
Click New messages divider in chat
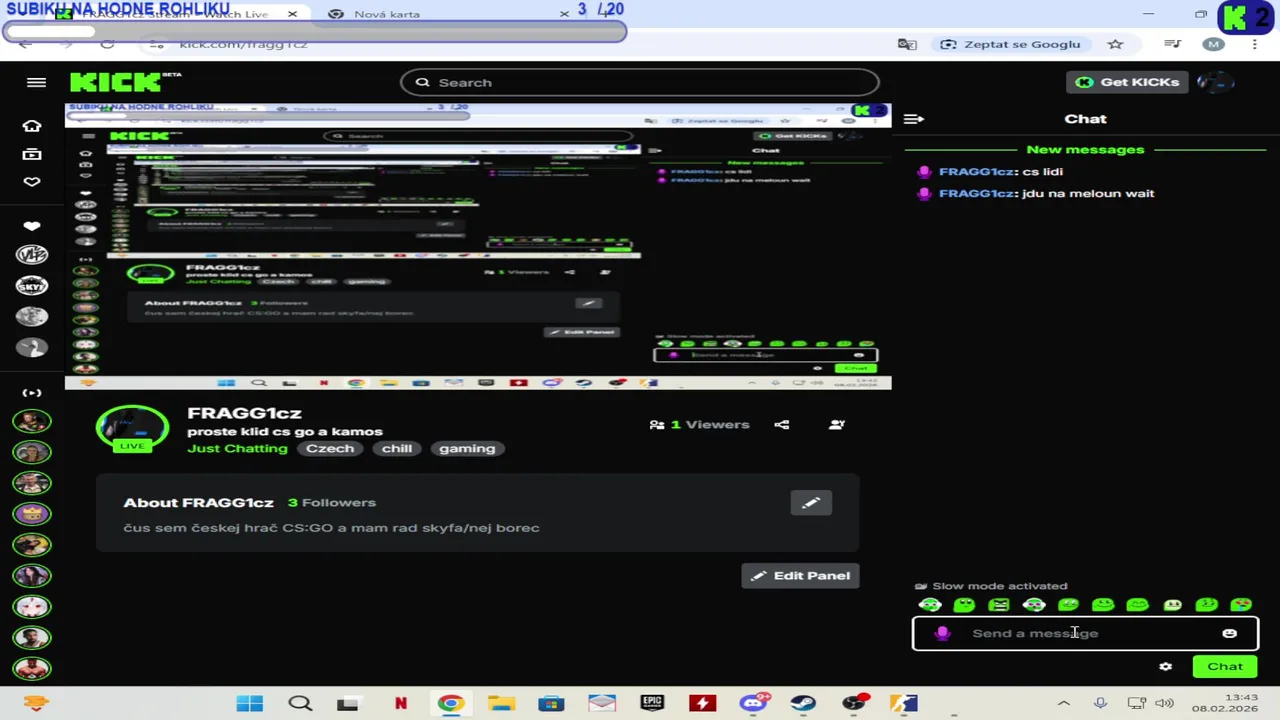[1085, 149]
